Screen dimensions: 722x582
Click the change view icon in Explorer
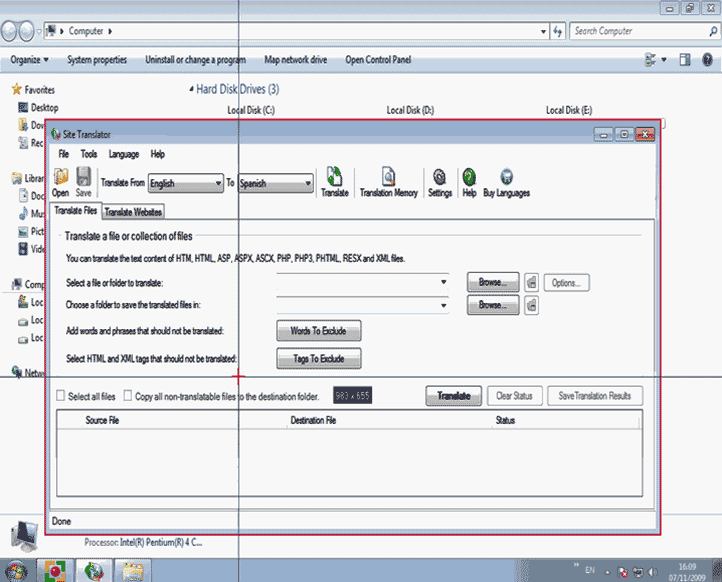click(x=650, y=59)
